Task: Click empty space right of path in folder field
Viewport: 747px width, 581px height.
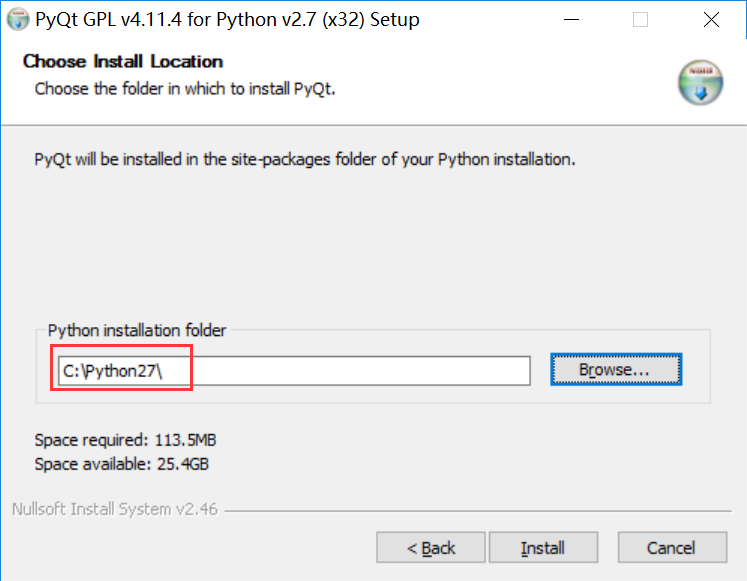Action: (x=360, y=370)
